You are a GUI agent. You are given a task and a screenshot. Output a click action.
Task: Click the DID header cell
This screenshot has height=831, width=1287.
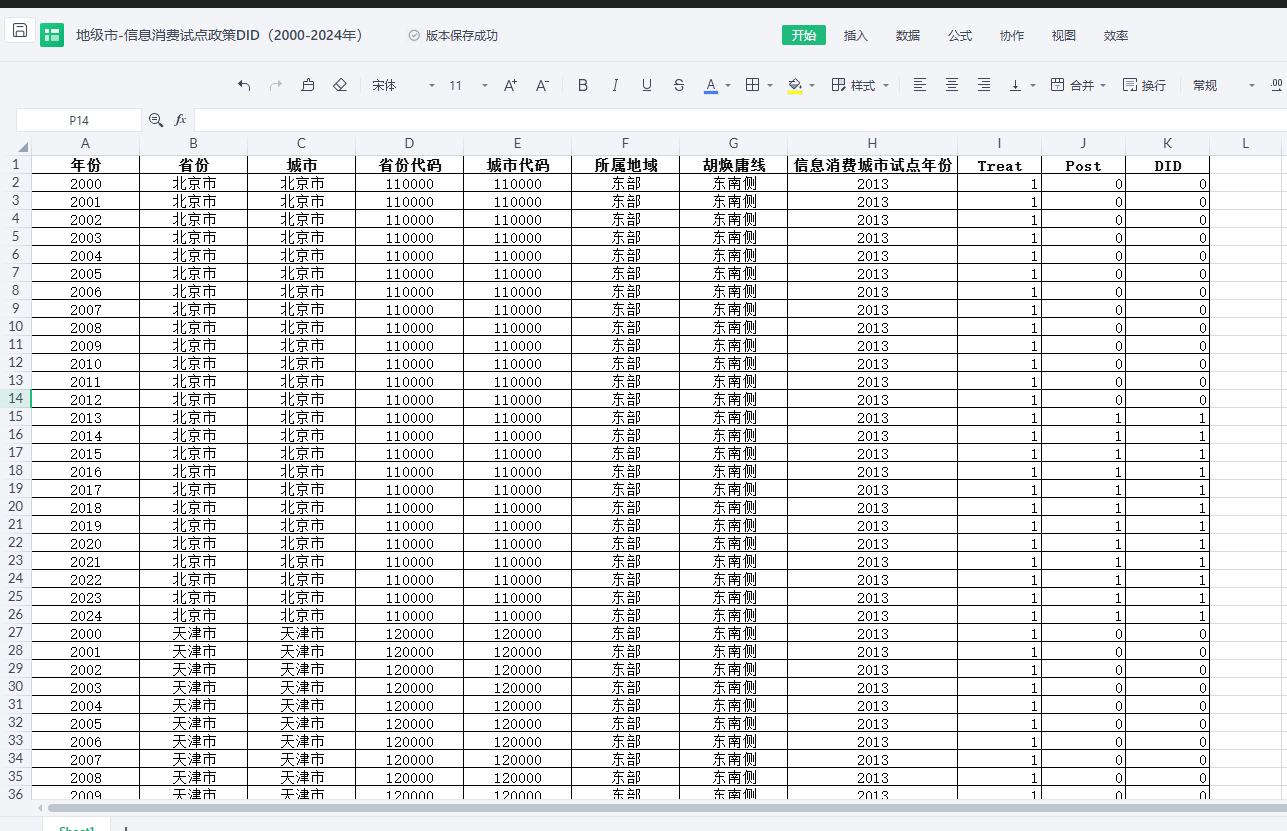click(x=1168, y=165)
